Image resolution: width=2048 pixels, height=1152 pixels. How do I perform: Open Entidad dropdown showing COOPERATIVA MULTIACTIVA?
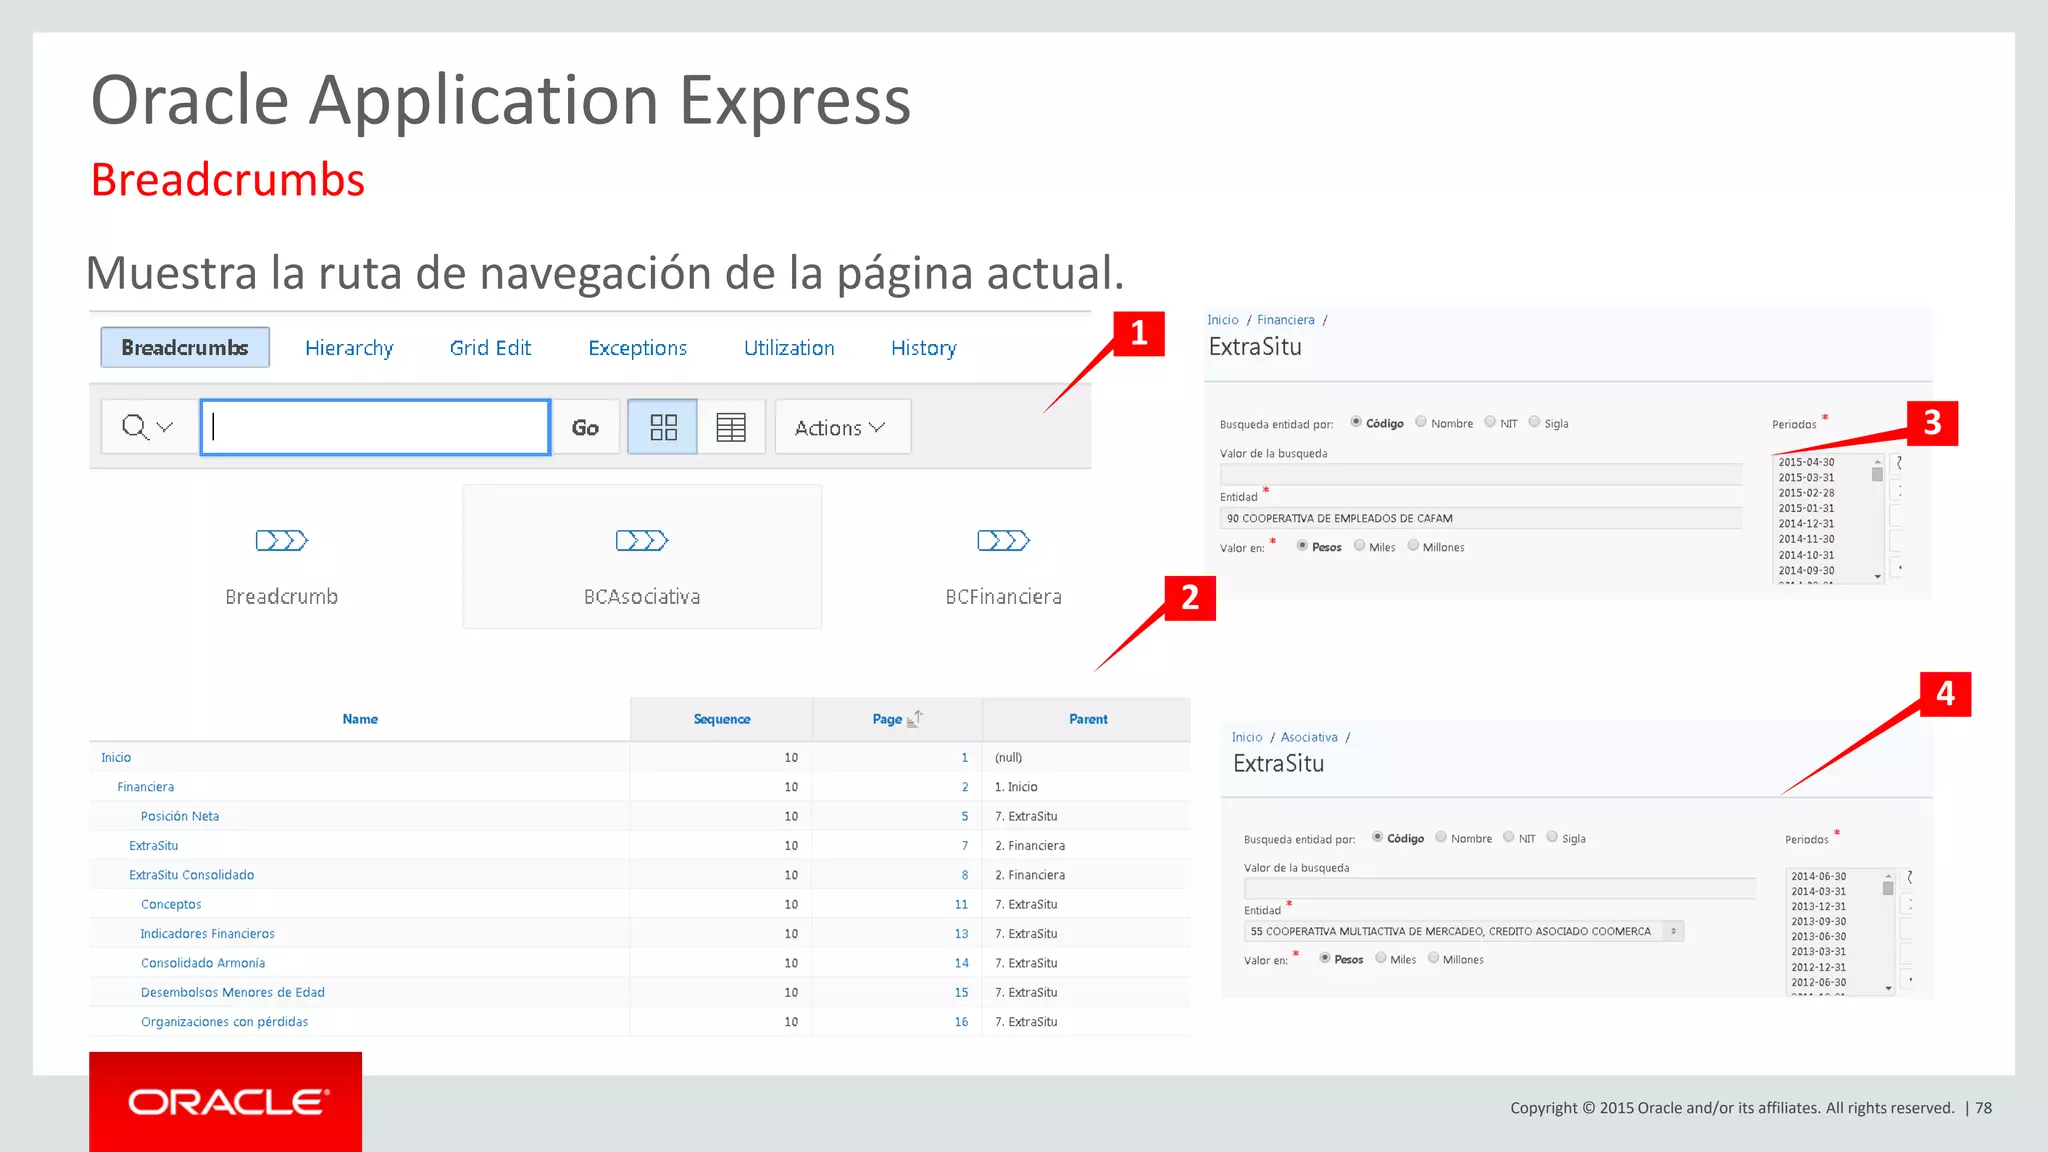pos(1464,931)
